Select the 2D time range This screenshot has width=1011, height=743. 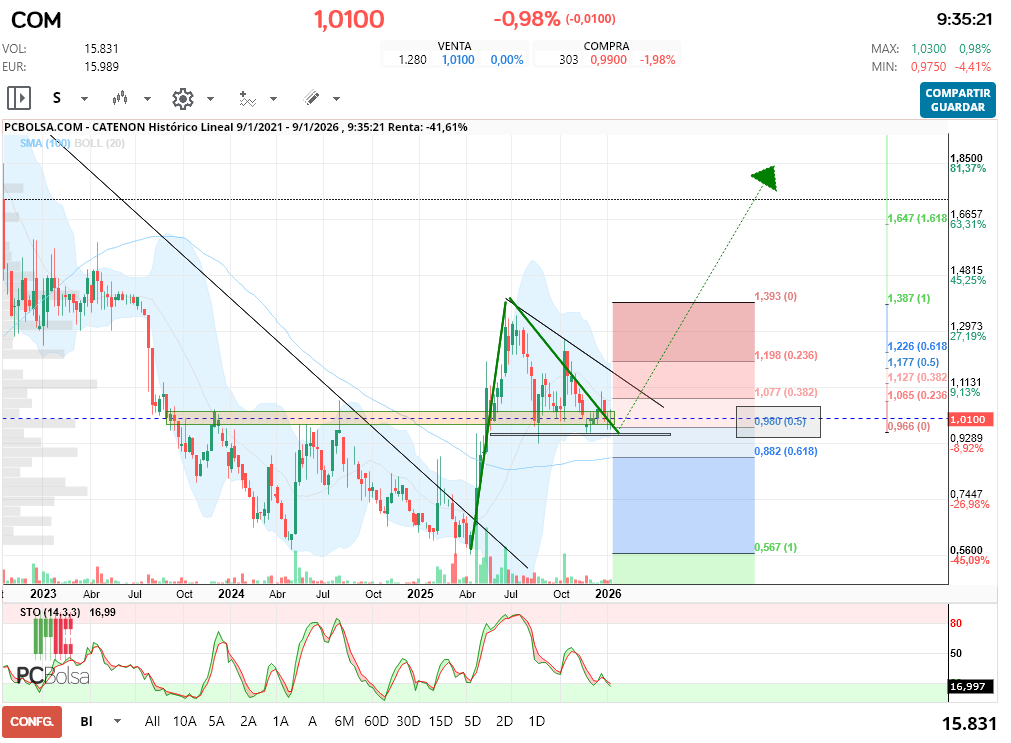(504, 721)
